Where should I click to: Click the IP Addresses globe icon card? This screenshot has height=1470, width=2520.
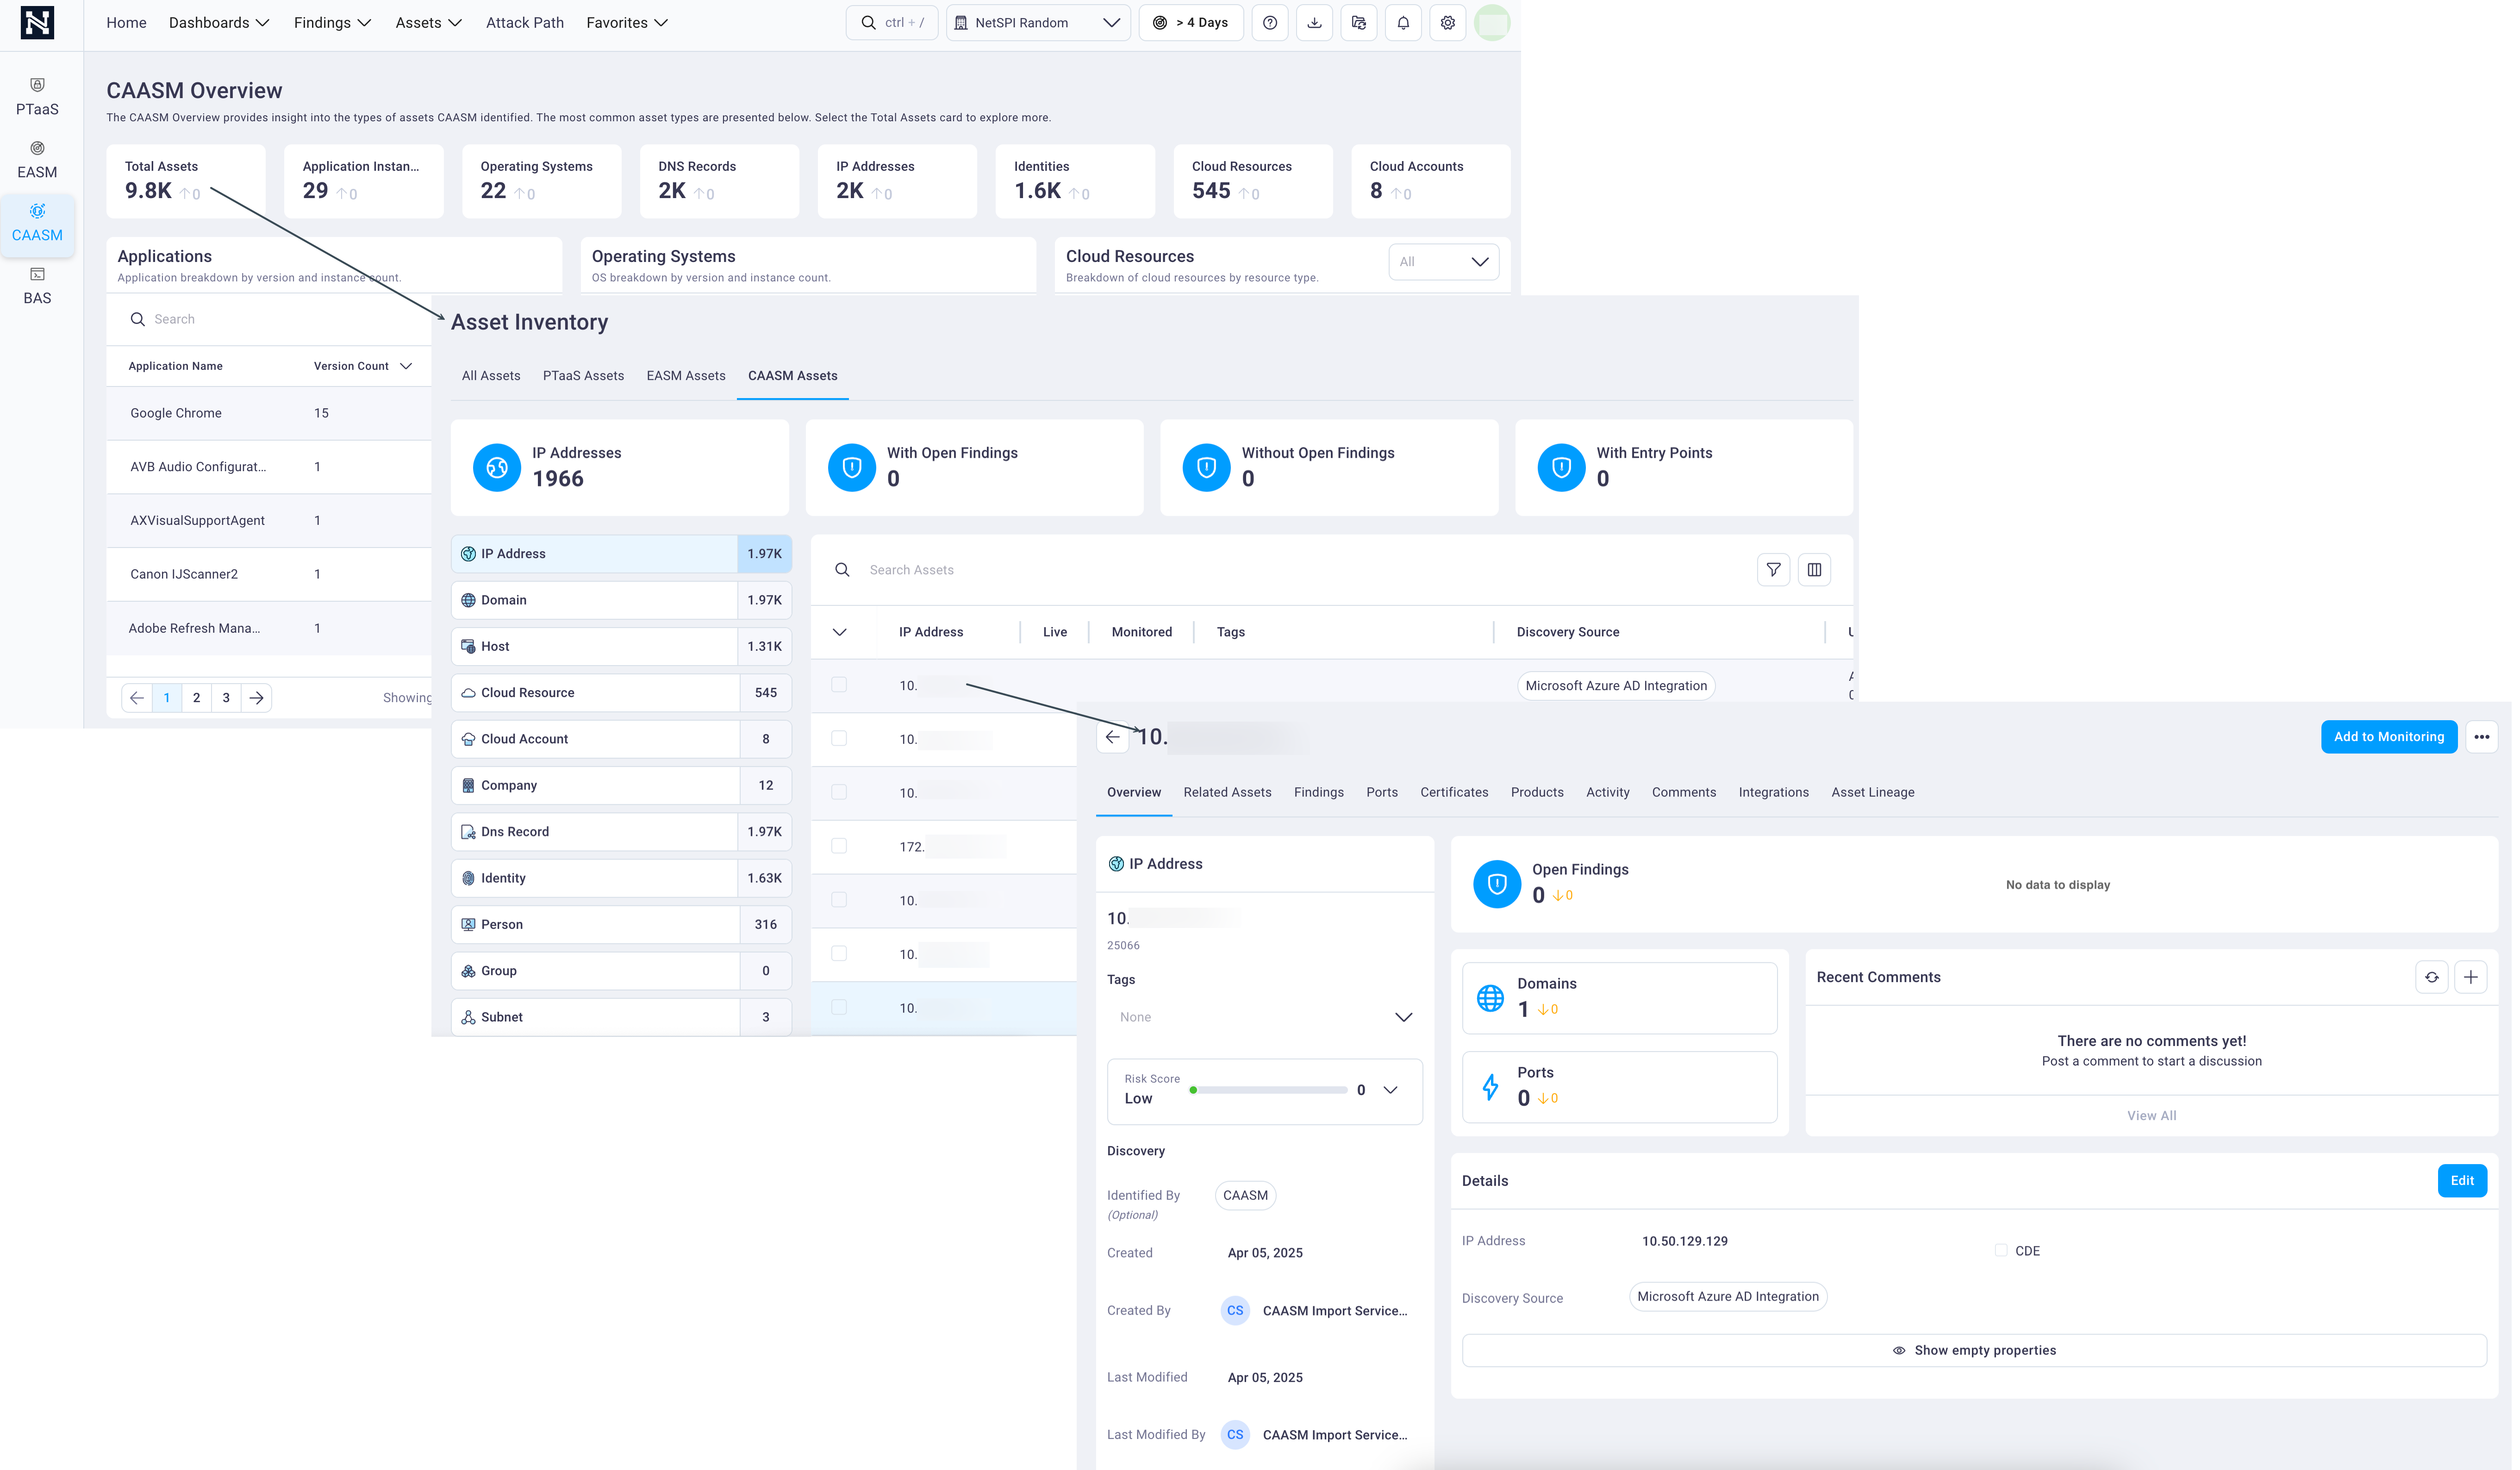(497, 467)
